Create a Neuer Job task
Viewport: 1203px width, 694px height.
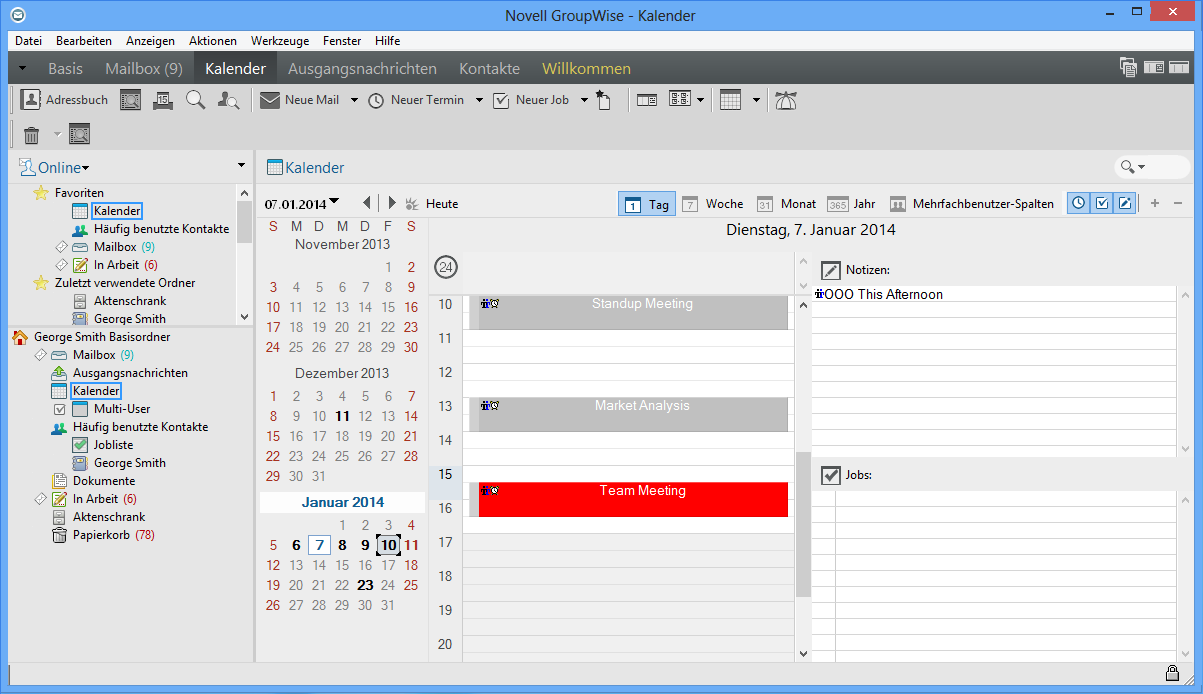pos(531,100)
